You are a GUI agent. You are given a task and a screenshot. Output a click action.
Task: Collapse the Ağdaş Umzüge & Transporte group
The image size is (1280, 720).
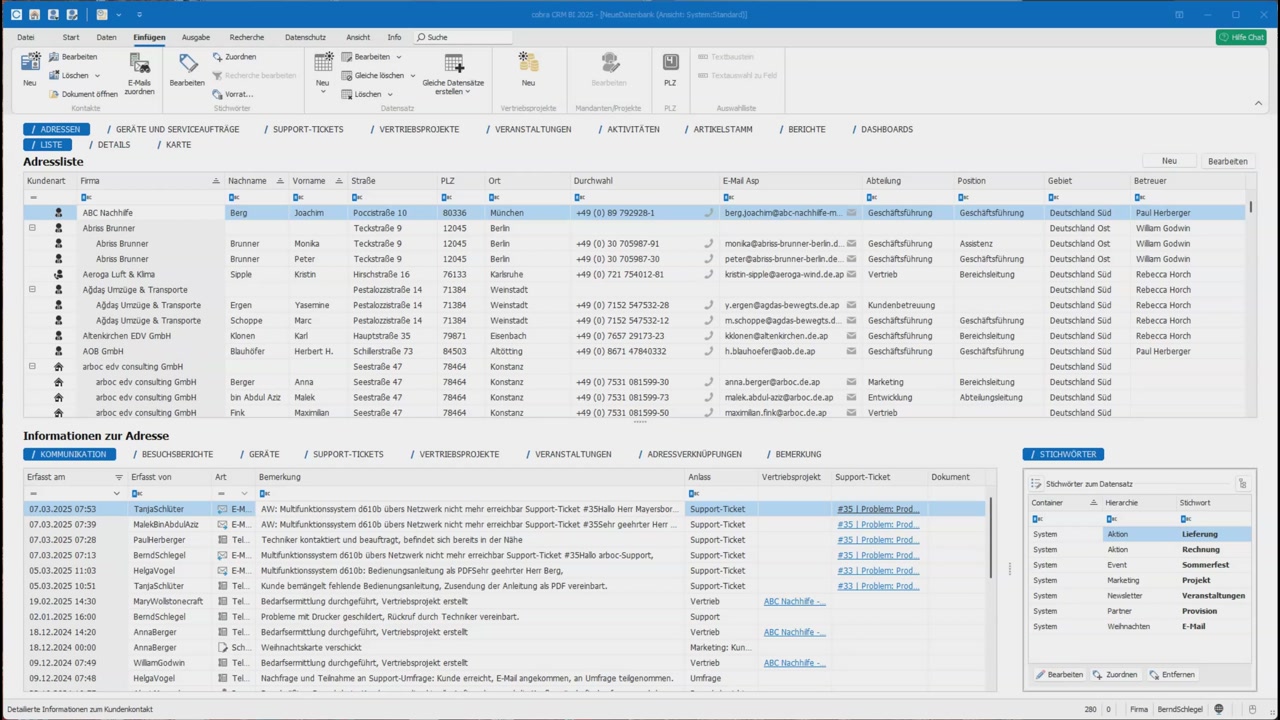[32, 290]
